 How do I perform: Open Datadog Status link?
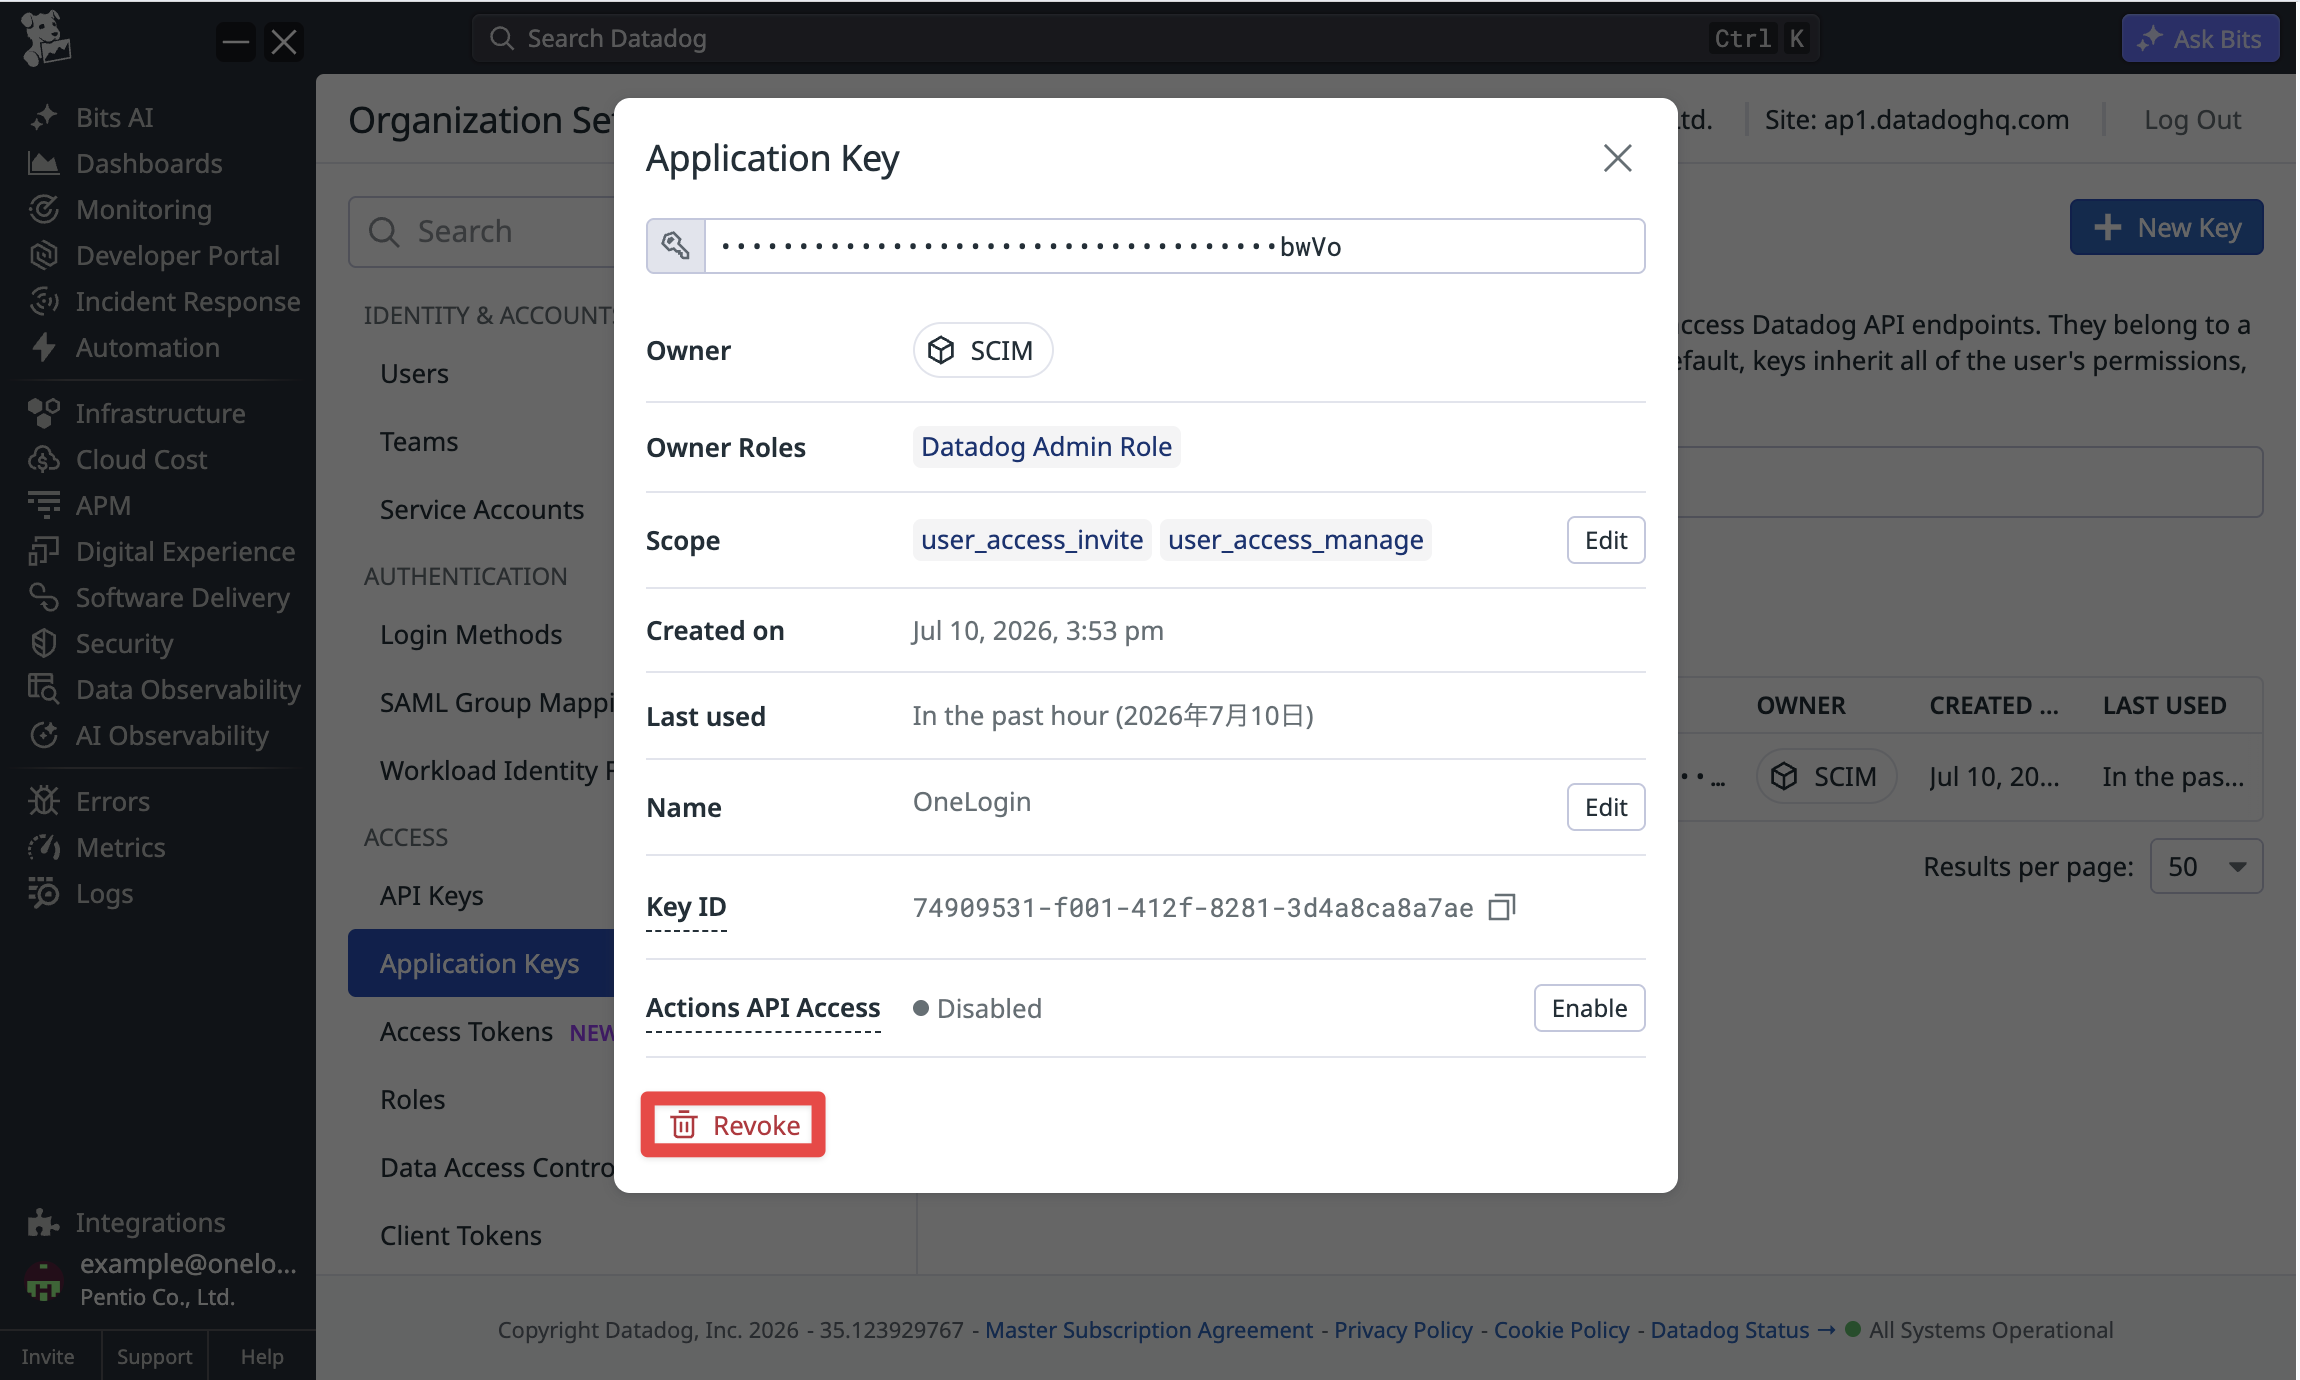click(x=1742, y=1330)
